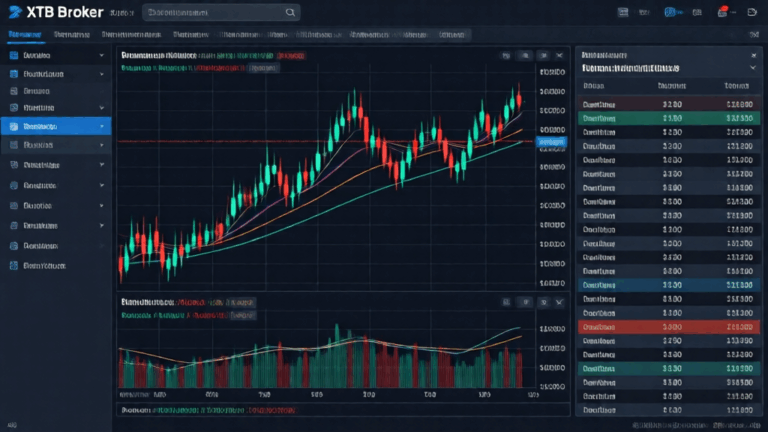The width and height of the screenshot is (768, 432).
Task: Click the blue highlighted icon in the top bar
Action: [x=670, y=12]
